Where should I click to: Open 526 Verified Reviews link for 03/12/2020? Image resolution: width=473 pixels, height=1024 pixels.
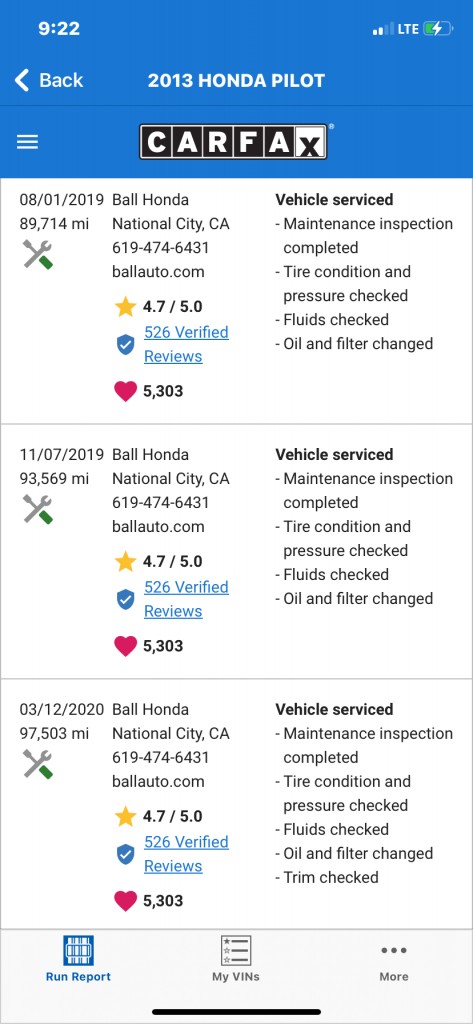[x=186, y=854]
